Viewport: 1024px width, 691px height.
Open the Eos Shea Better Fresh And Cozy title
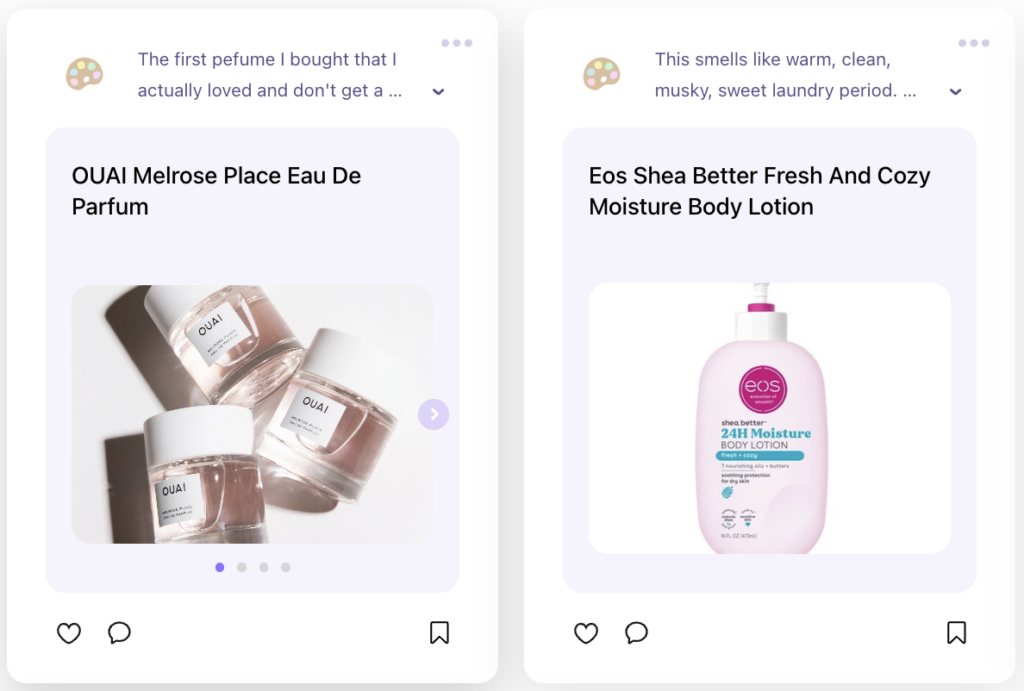[x=760, y=191]
